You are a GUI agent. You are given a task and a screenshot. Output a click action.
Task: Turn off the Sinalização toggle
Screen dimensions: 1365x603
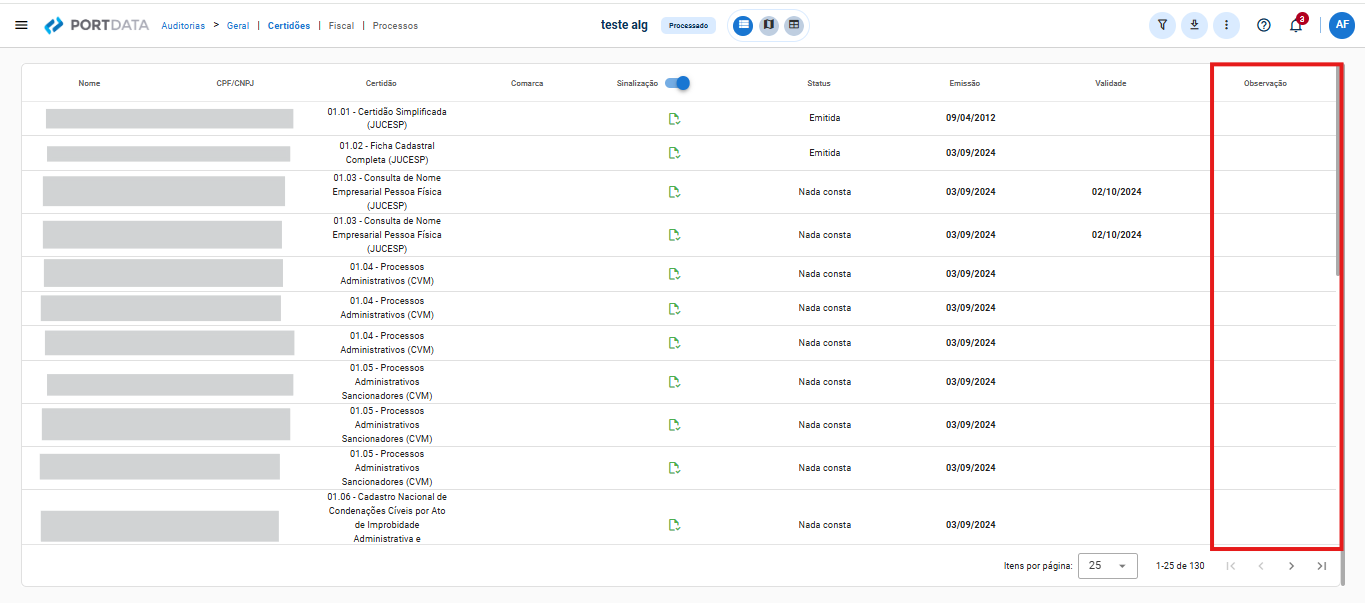pyautogui.click(x=678, y=83)
